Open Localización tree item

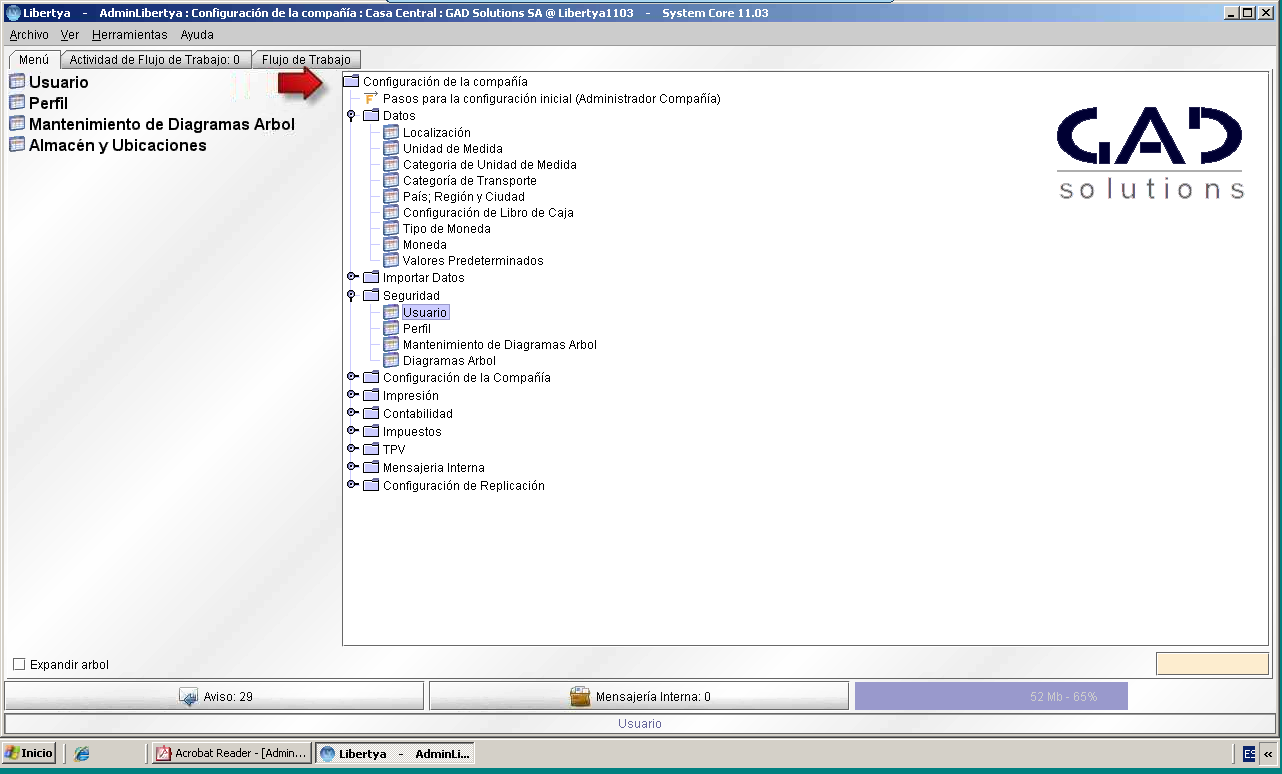pos(437,132)
